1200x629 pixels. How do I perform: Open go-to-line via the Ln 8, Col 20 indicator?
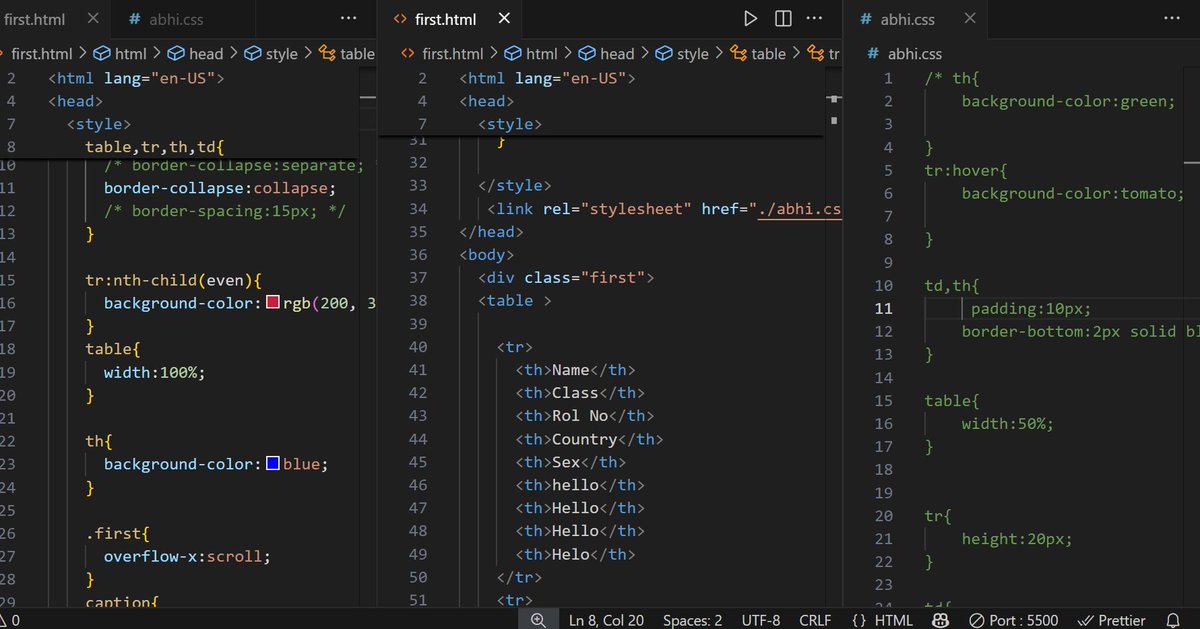606,619
